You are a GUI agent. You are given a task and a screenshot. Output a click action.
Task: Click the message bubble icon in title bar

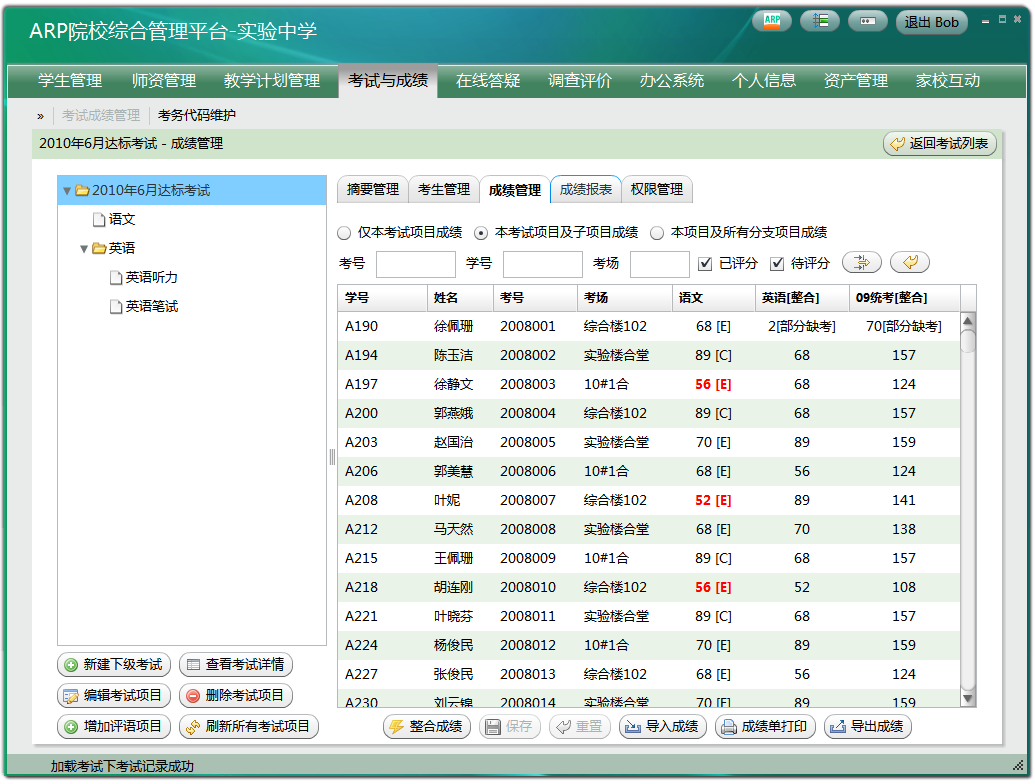[x=867, y=21]
